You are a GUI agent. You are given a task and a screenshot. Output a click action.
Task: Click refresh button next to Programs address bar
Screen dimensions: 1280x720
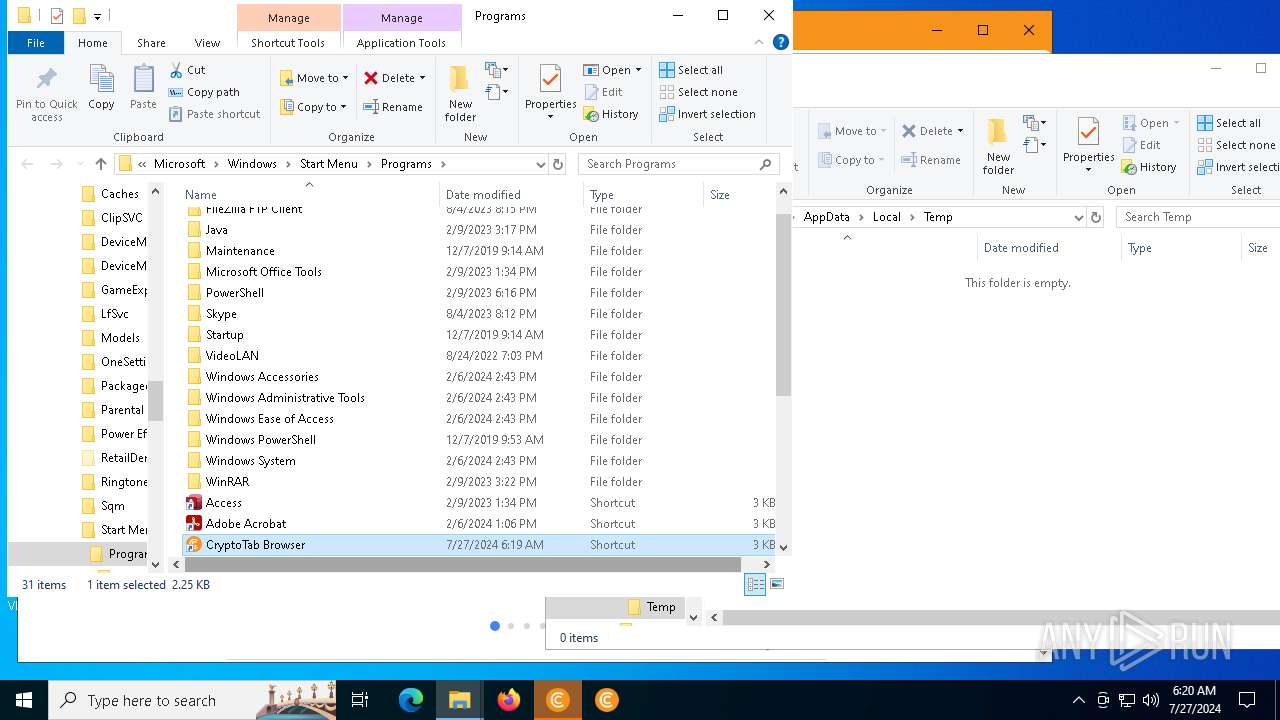click(x=558, y=164)
